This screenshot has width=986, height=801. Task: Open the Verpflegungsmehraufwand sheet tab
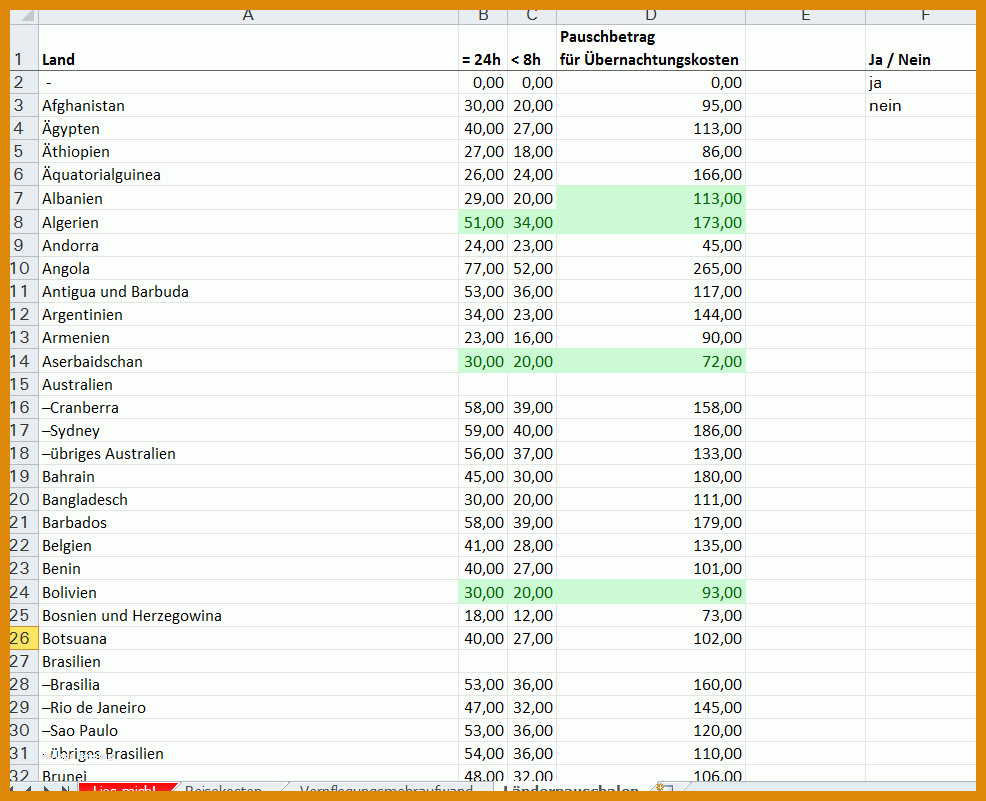385,788
